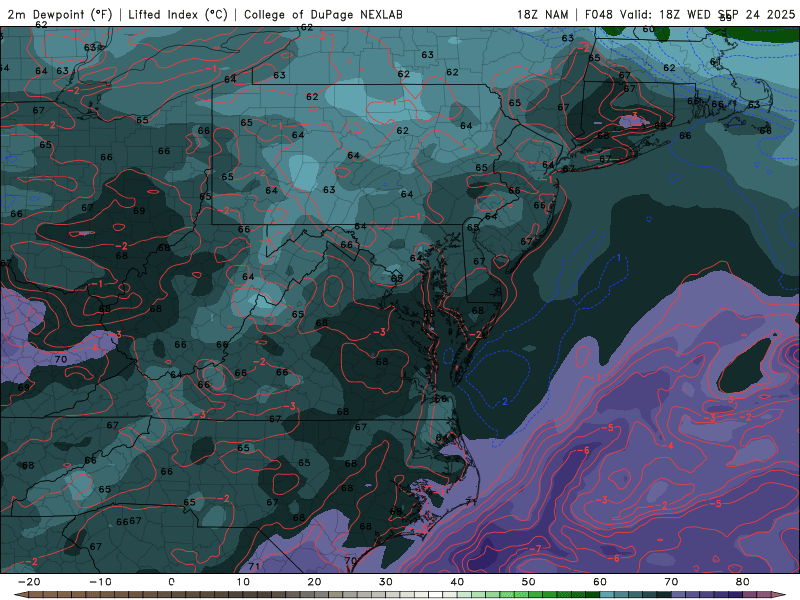Click the "2m Dewpoint (°F)" title text
Image resolution: width=800 pixels, height=600 pixels.
(59, 15)
